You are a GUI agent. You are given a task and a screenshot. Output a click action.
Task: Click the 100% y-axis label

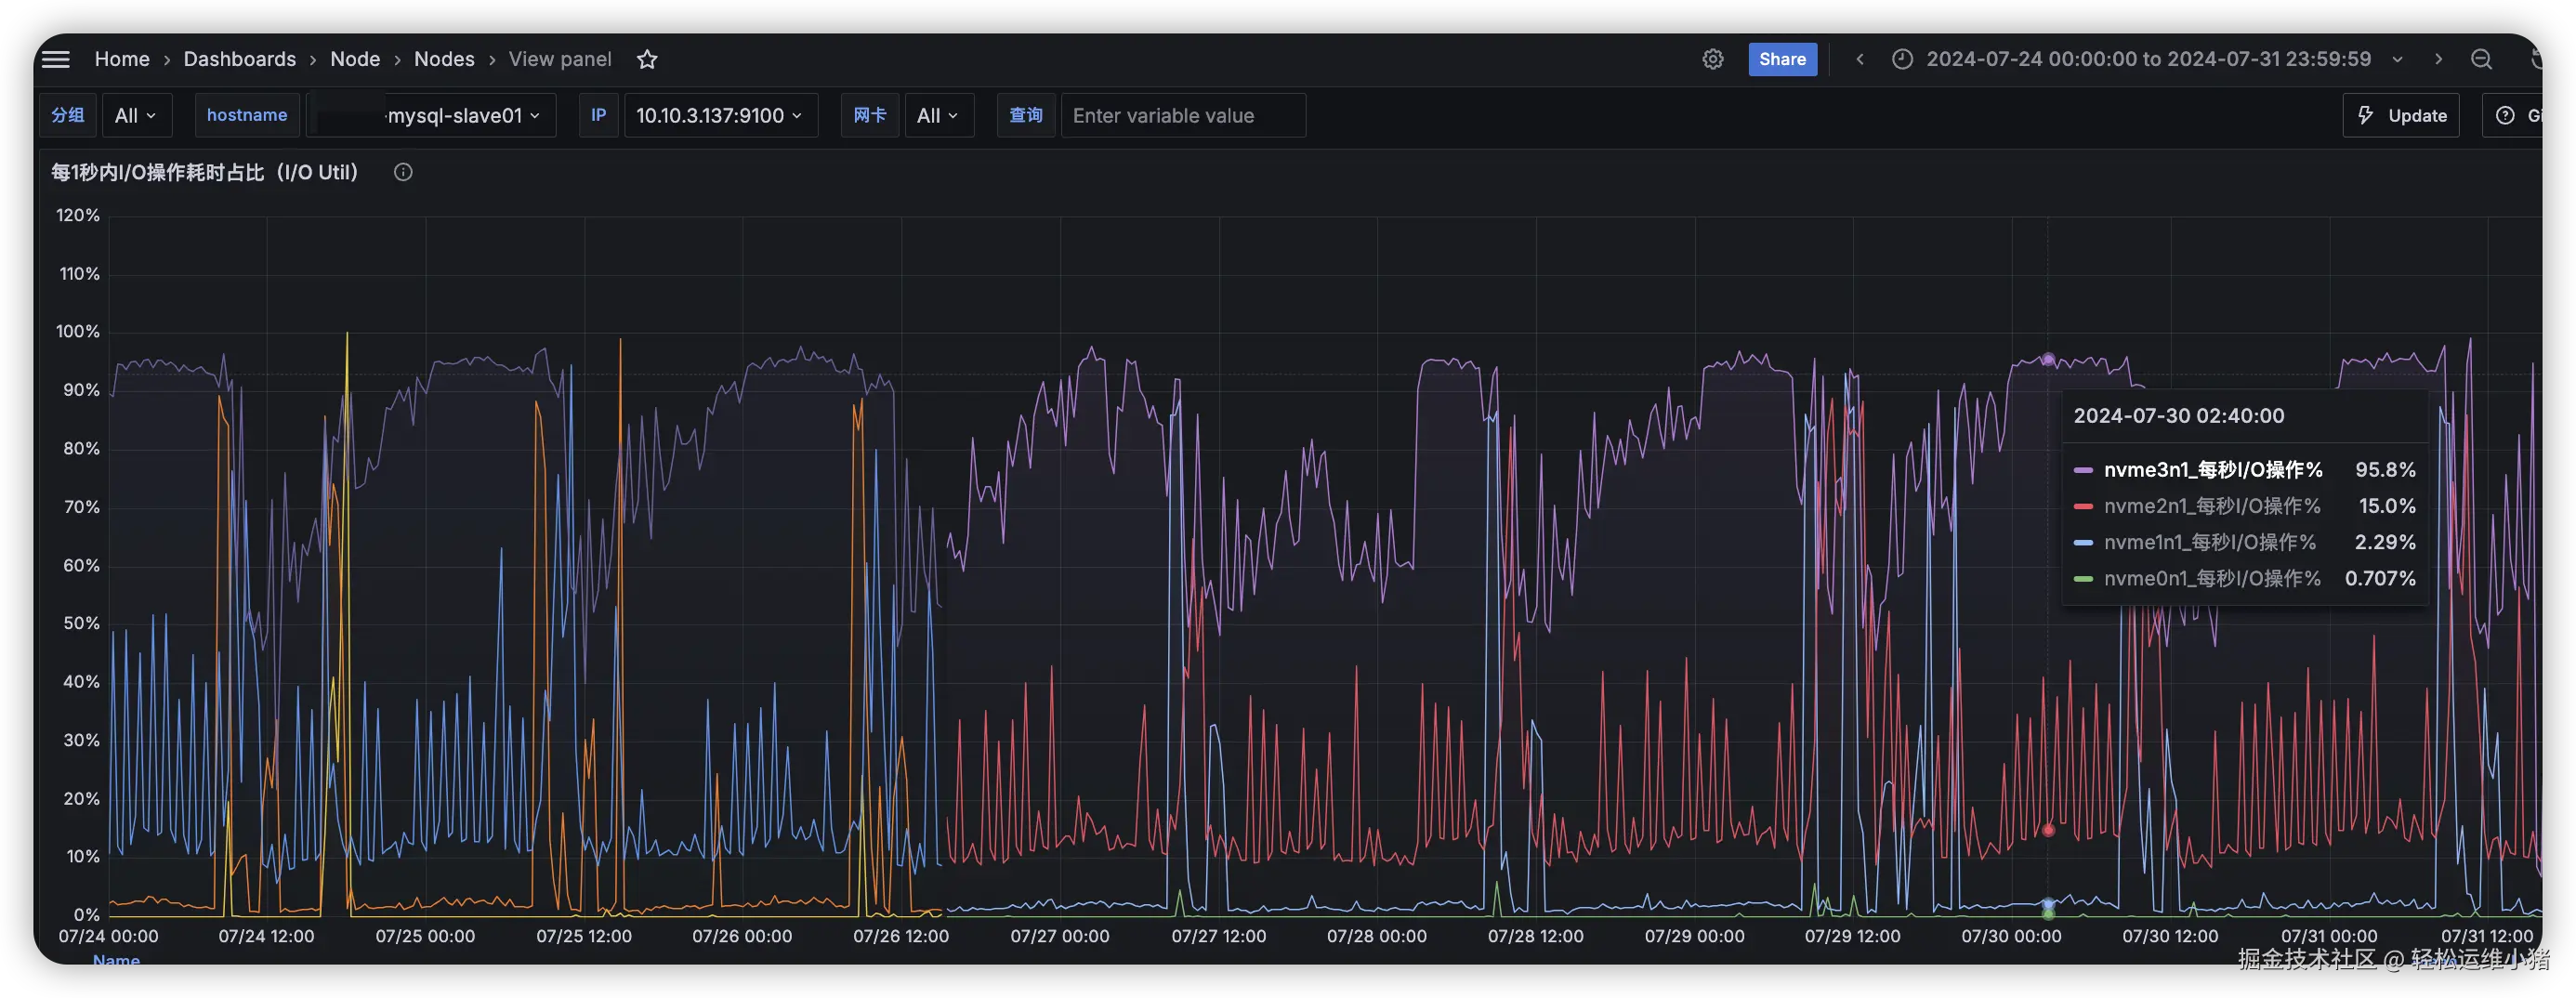pyautogui.click(x=78, y=331)
